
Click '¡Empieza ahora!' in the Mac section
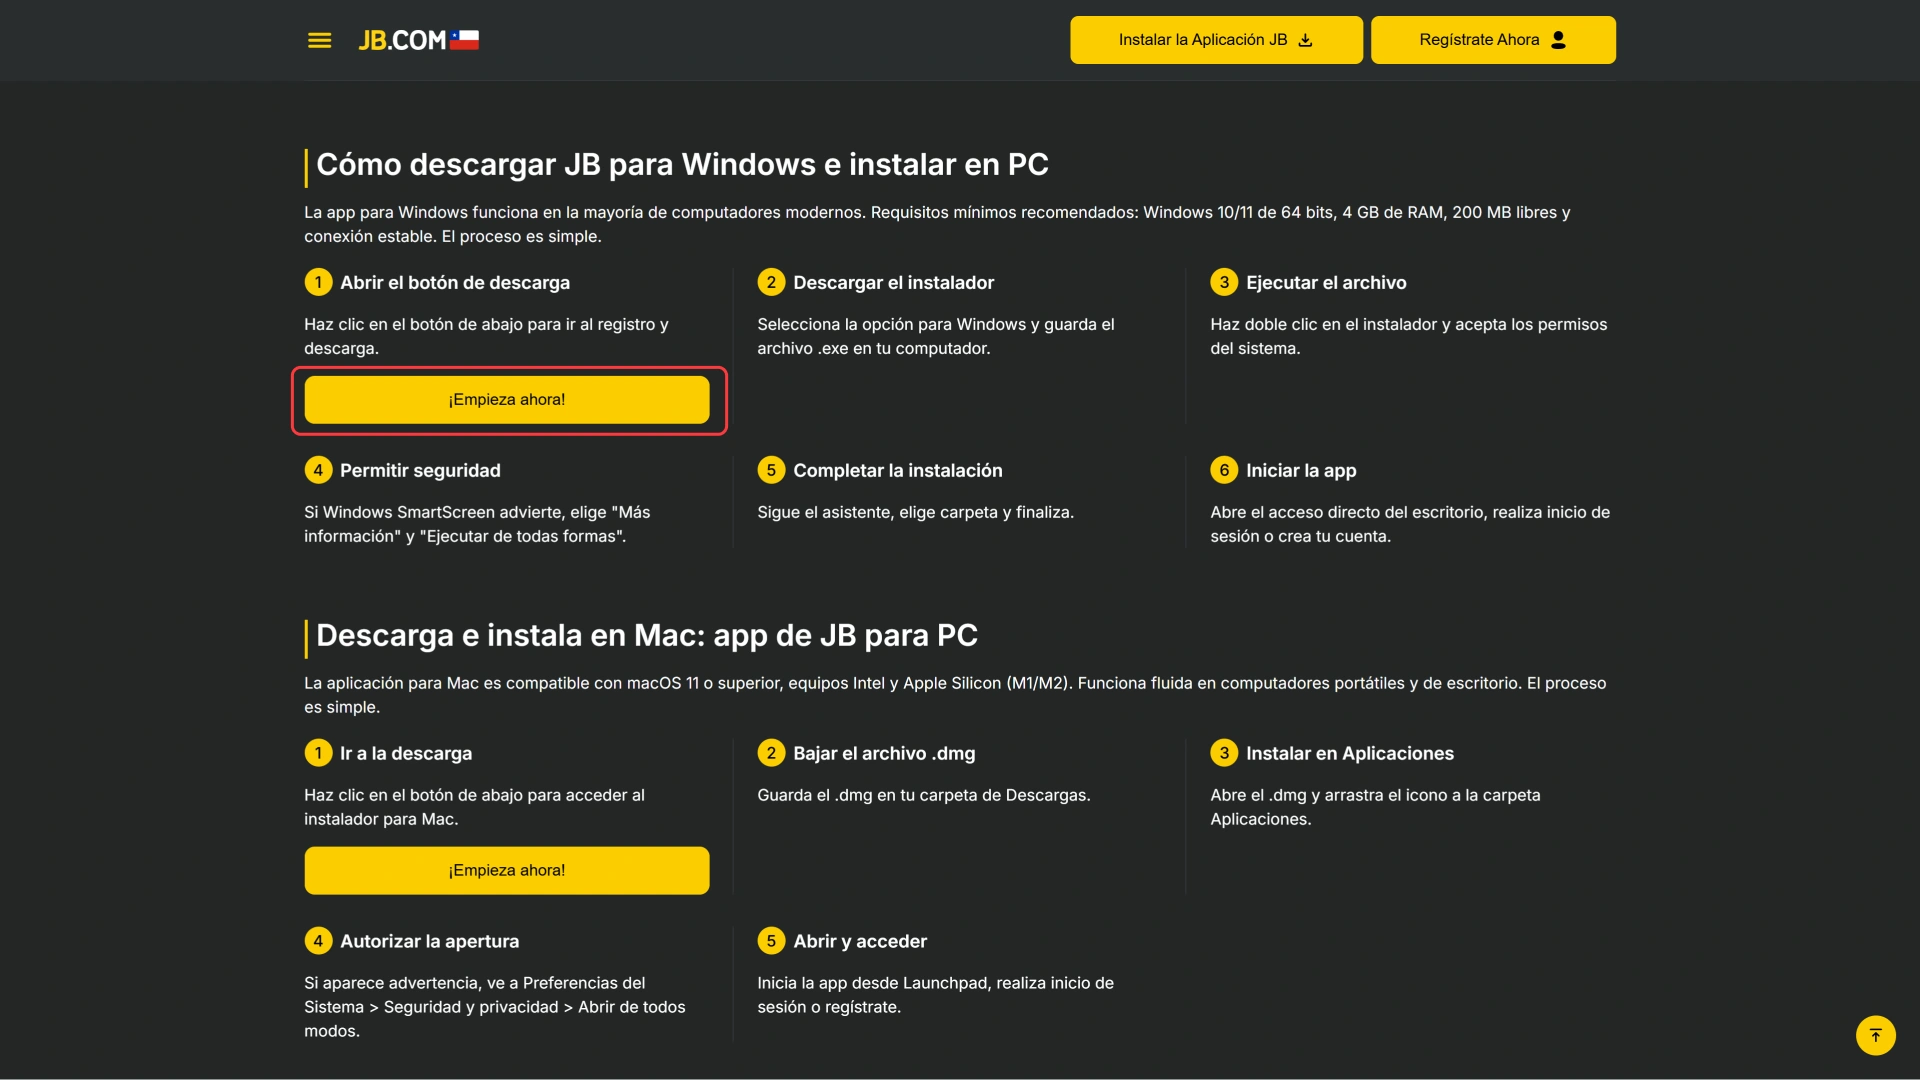(x=507, y=870)
